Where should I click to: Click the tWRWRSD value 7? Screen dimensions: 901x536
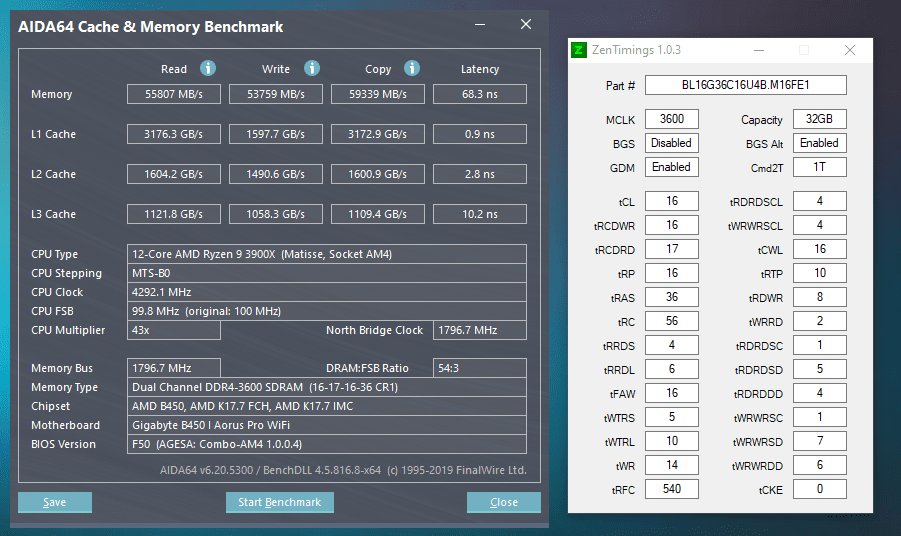(819, 441)
